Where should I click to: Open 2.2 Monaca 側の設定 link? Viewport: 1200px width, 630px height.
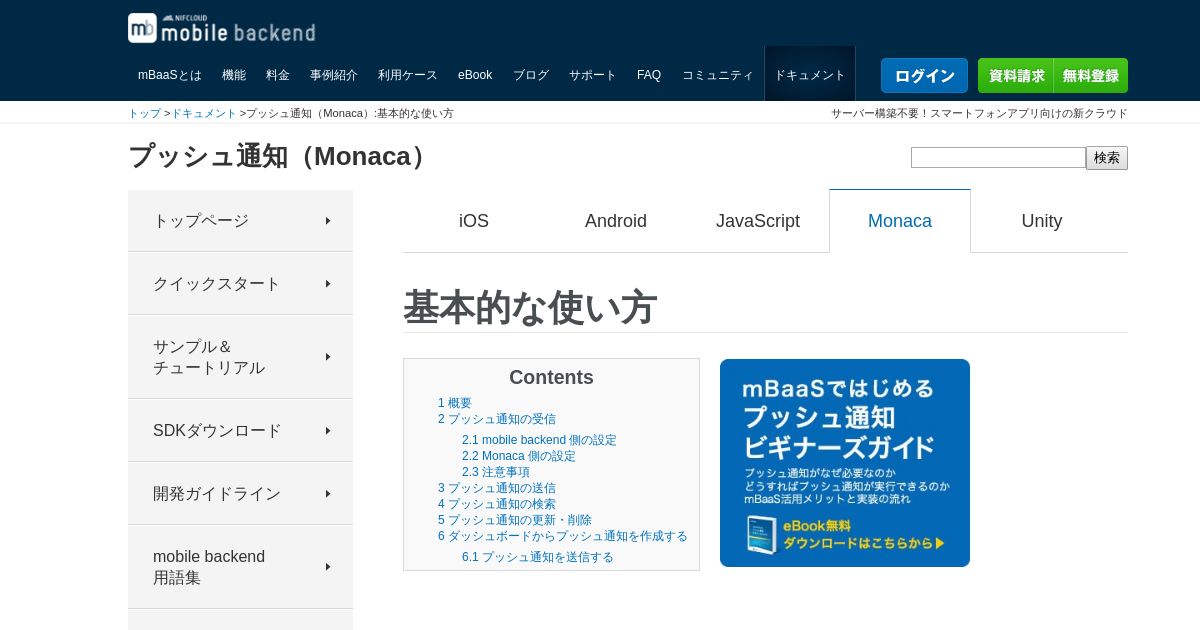[x=519, y=456]
